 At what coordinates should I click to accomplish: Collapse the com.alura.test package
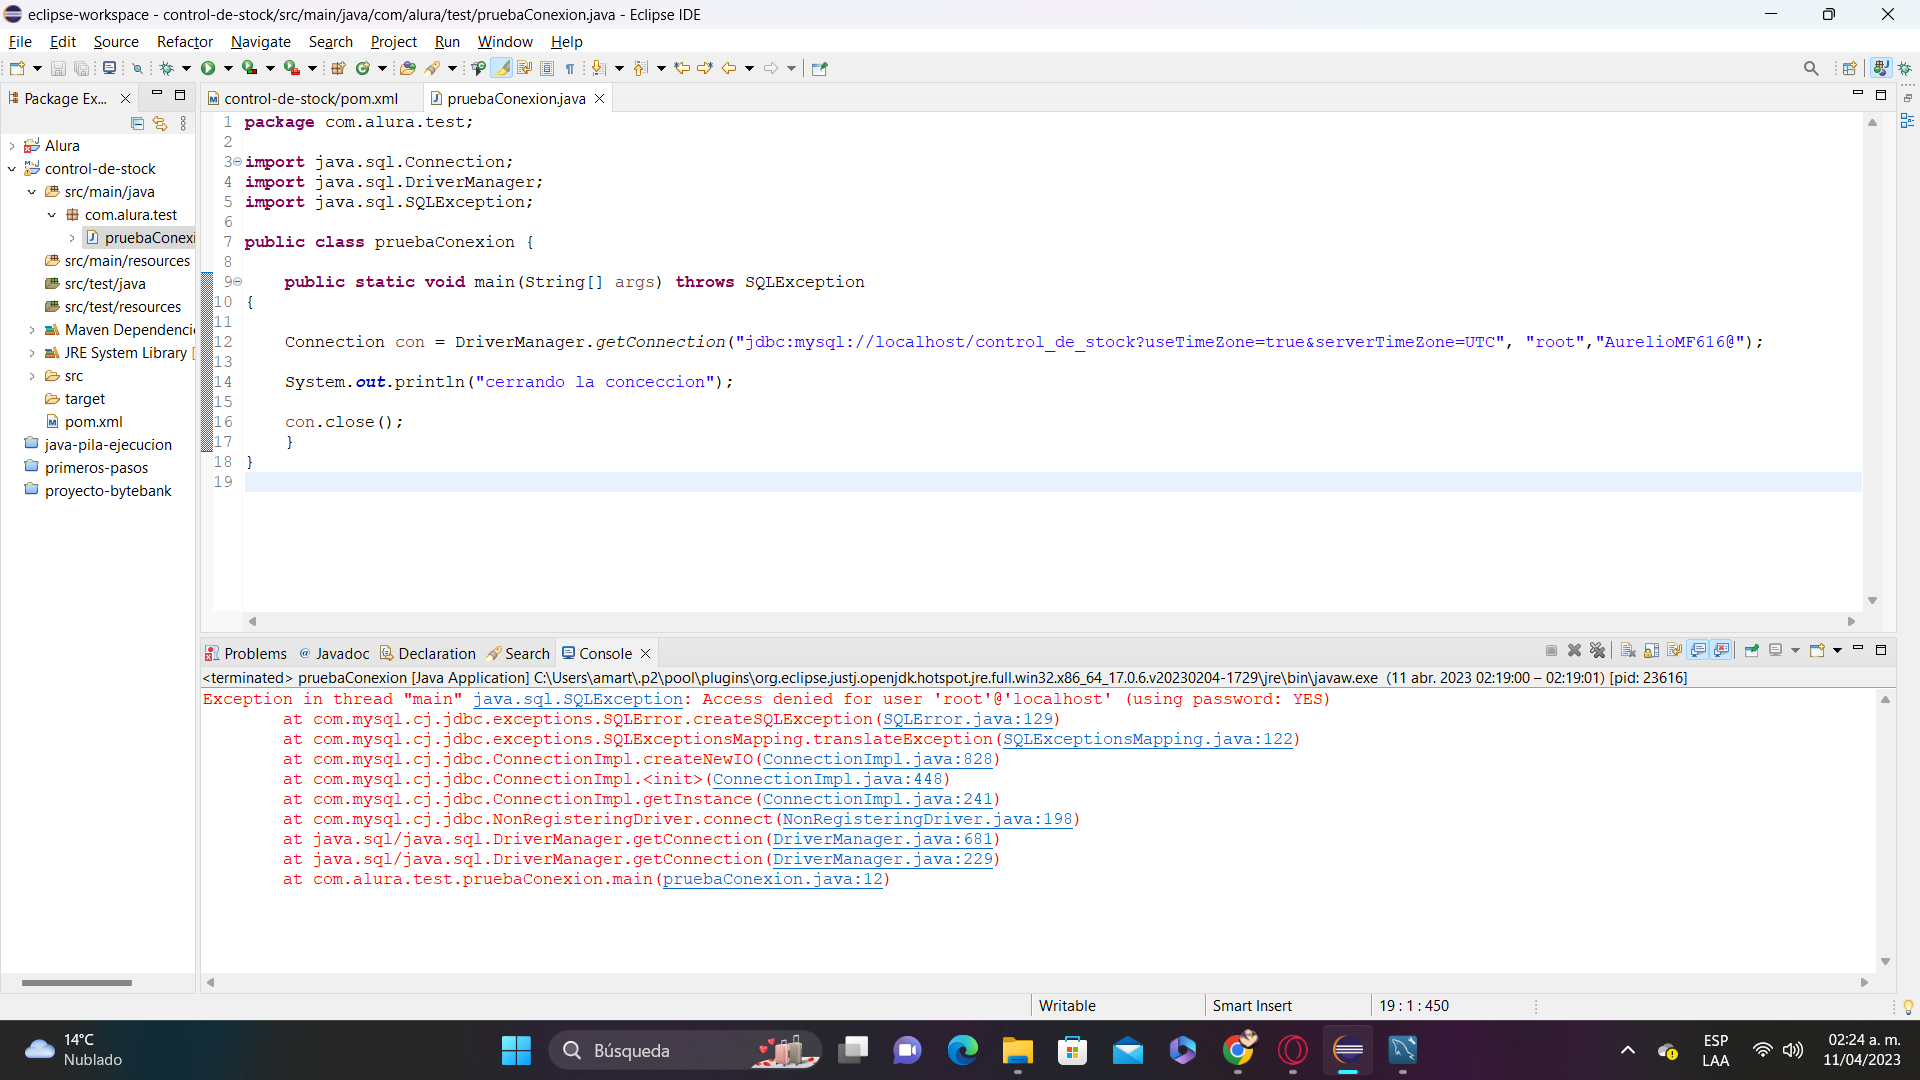pos(52,215)
